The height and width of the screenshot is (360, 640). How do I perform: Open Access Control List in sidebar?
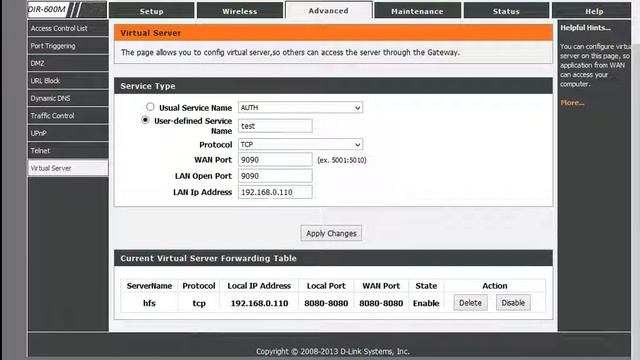pos(68,28)
